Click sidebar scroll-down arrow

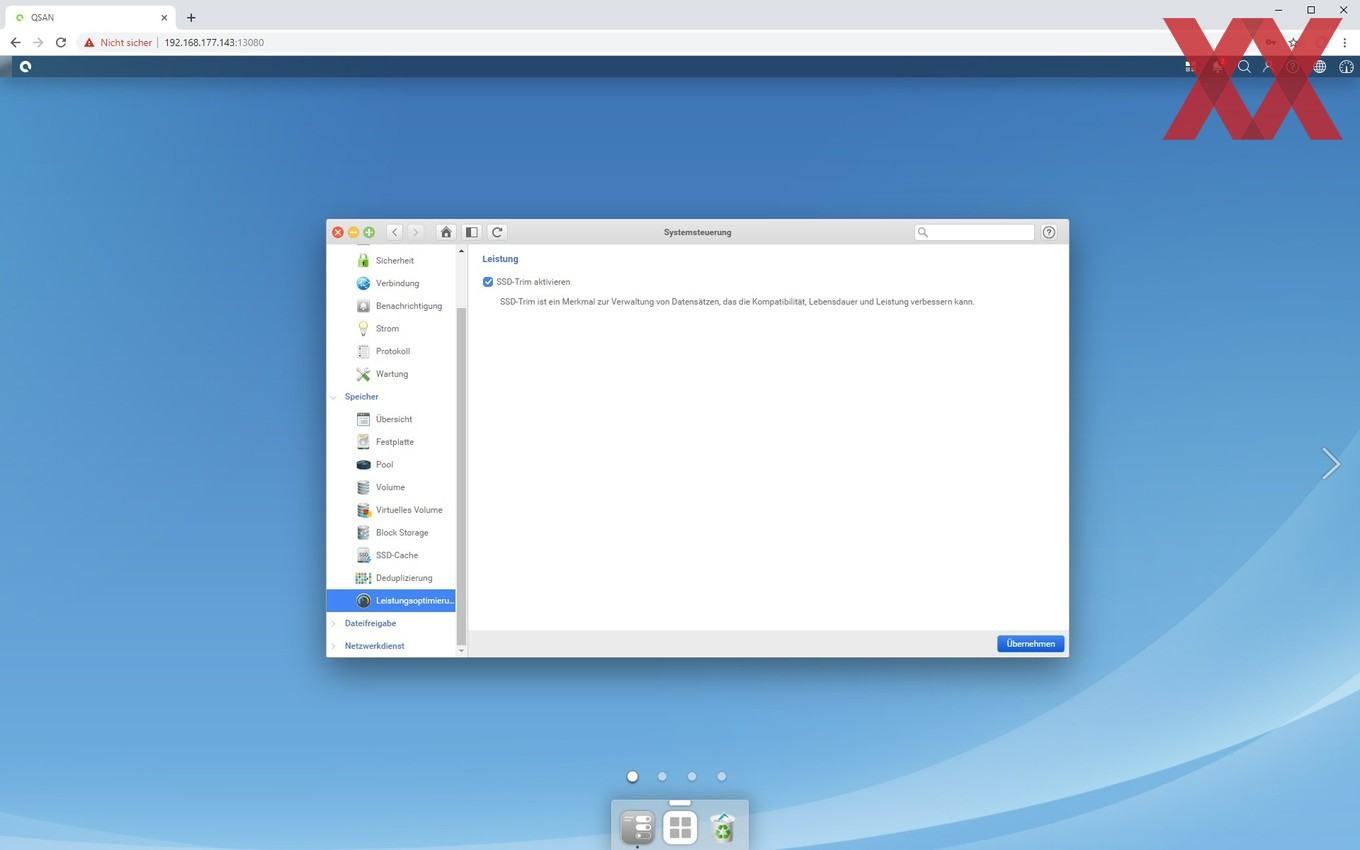[461, 651]
